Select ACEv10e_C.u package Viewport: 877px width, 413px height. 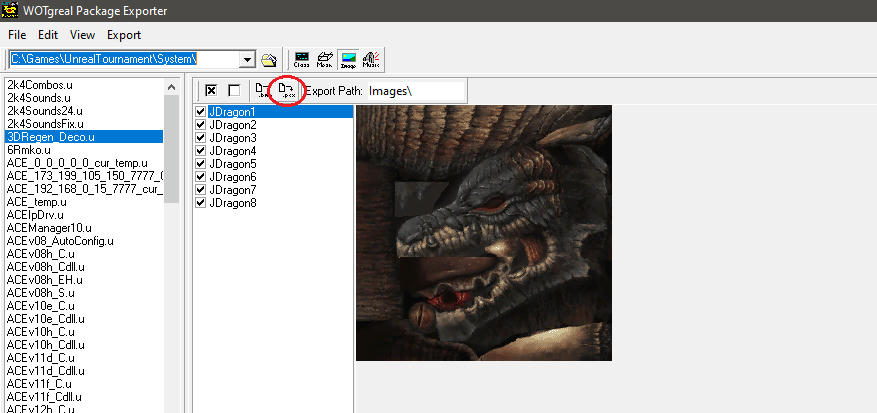[x=41, y=306]
